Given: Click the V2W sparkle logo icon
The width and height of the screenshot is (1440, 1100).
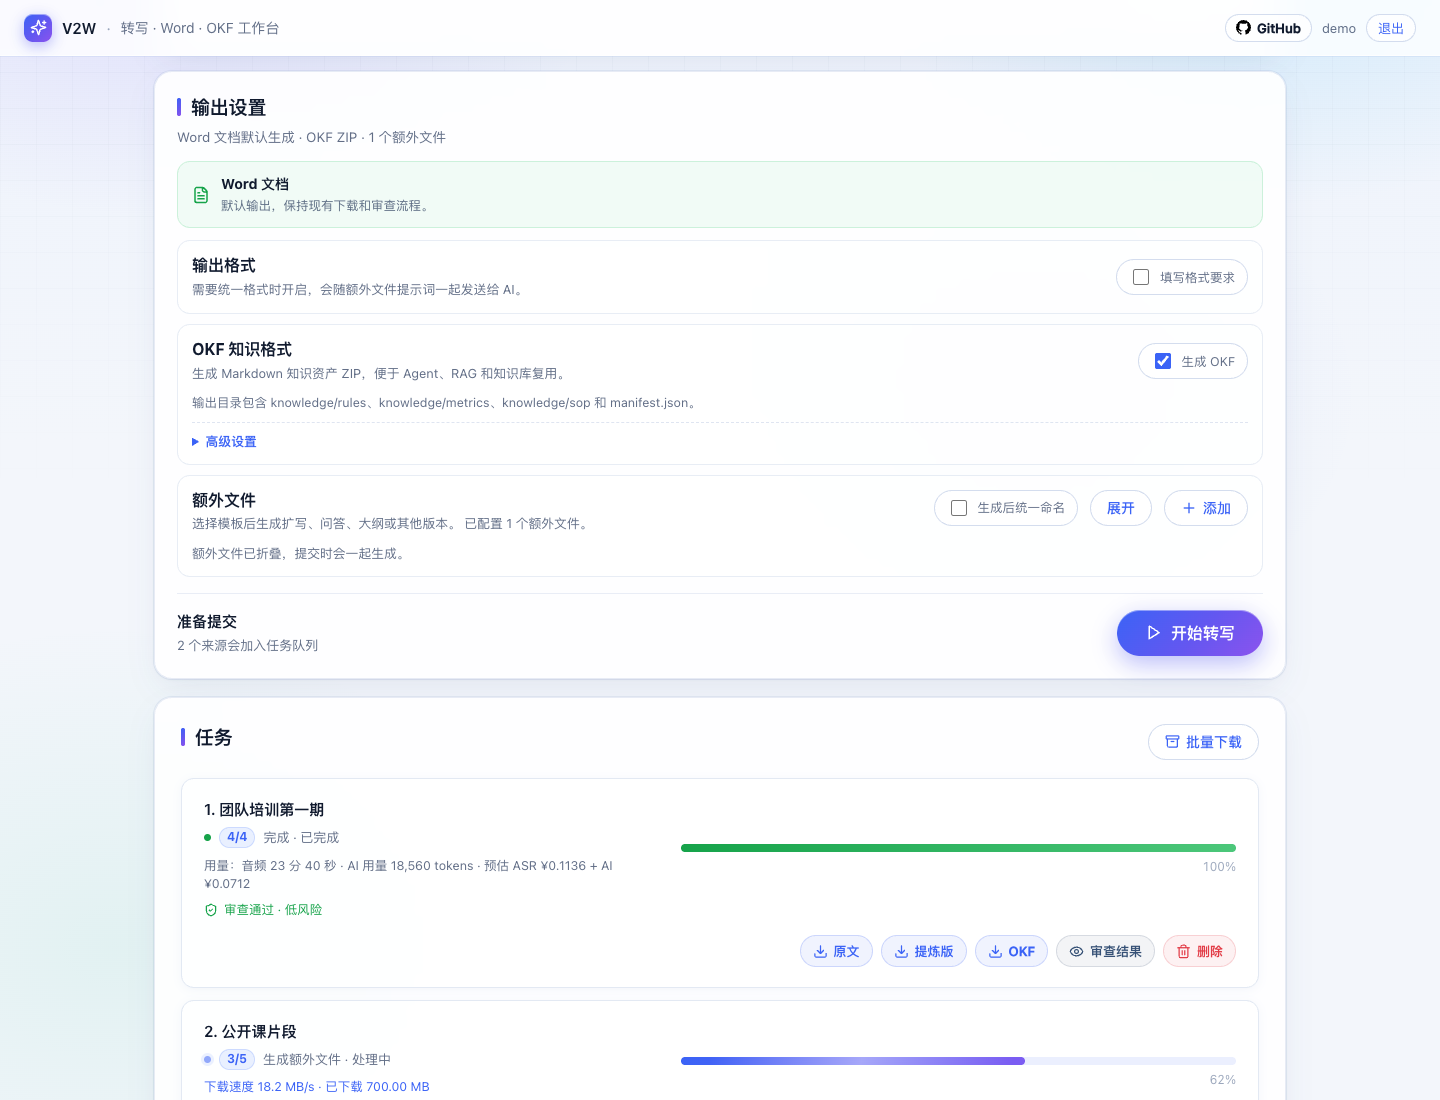Looking at the screenshot, I should point(38,28).
